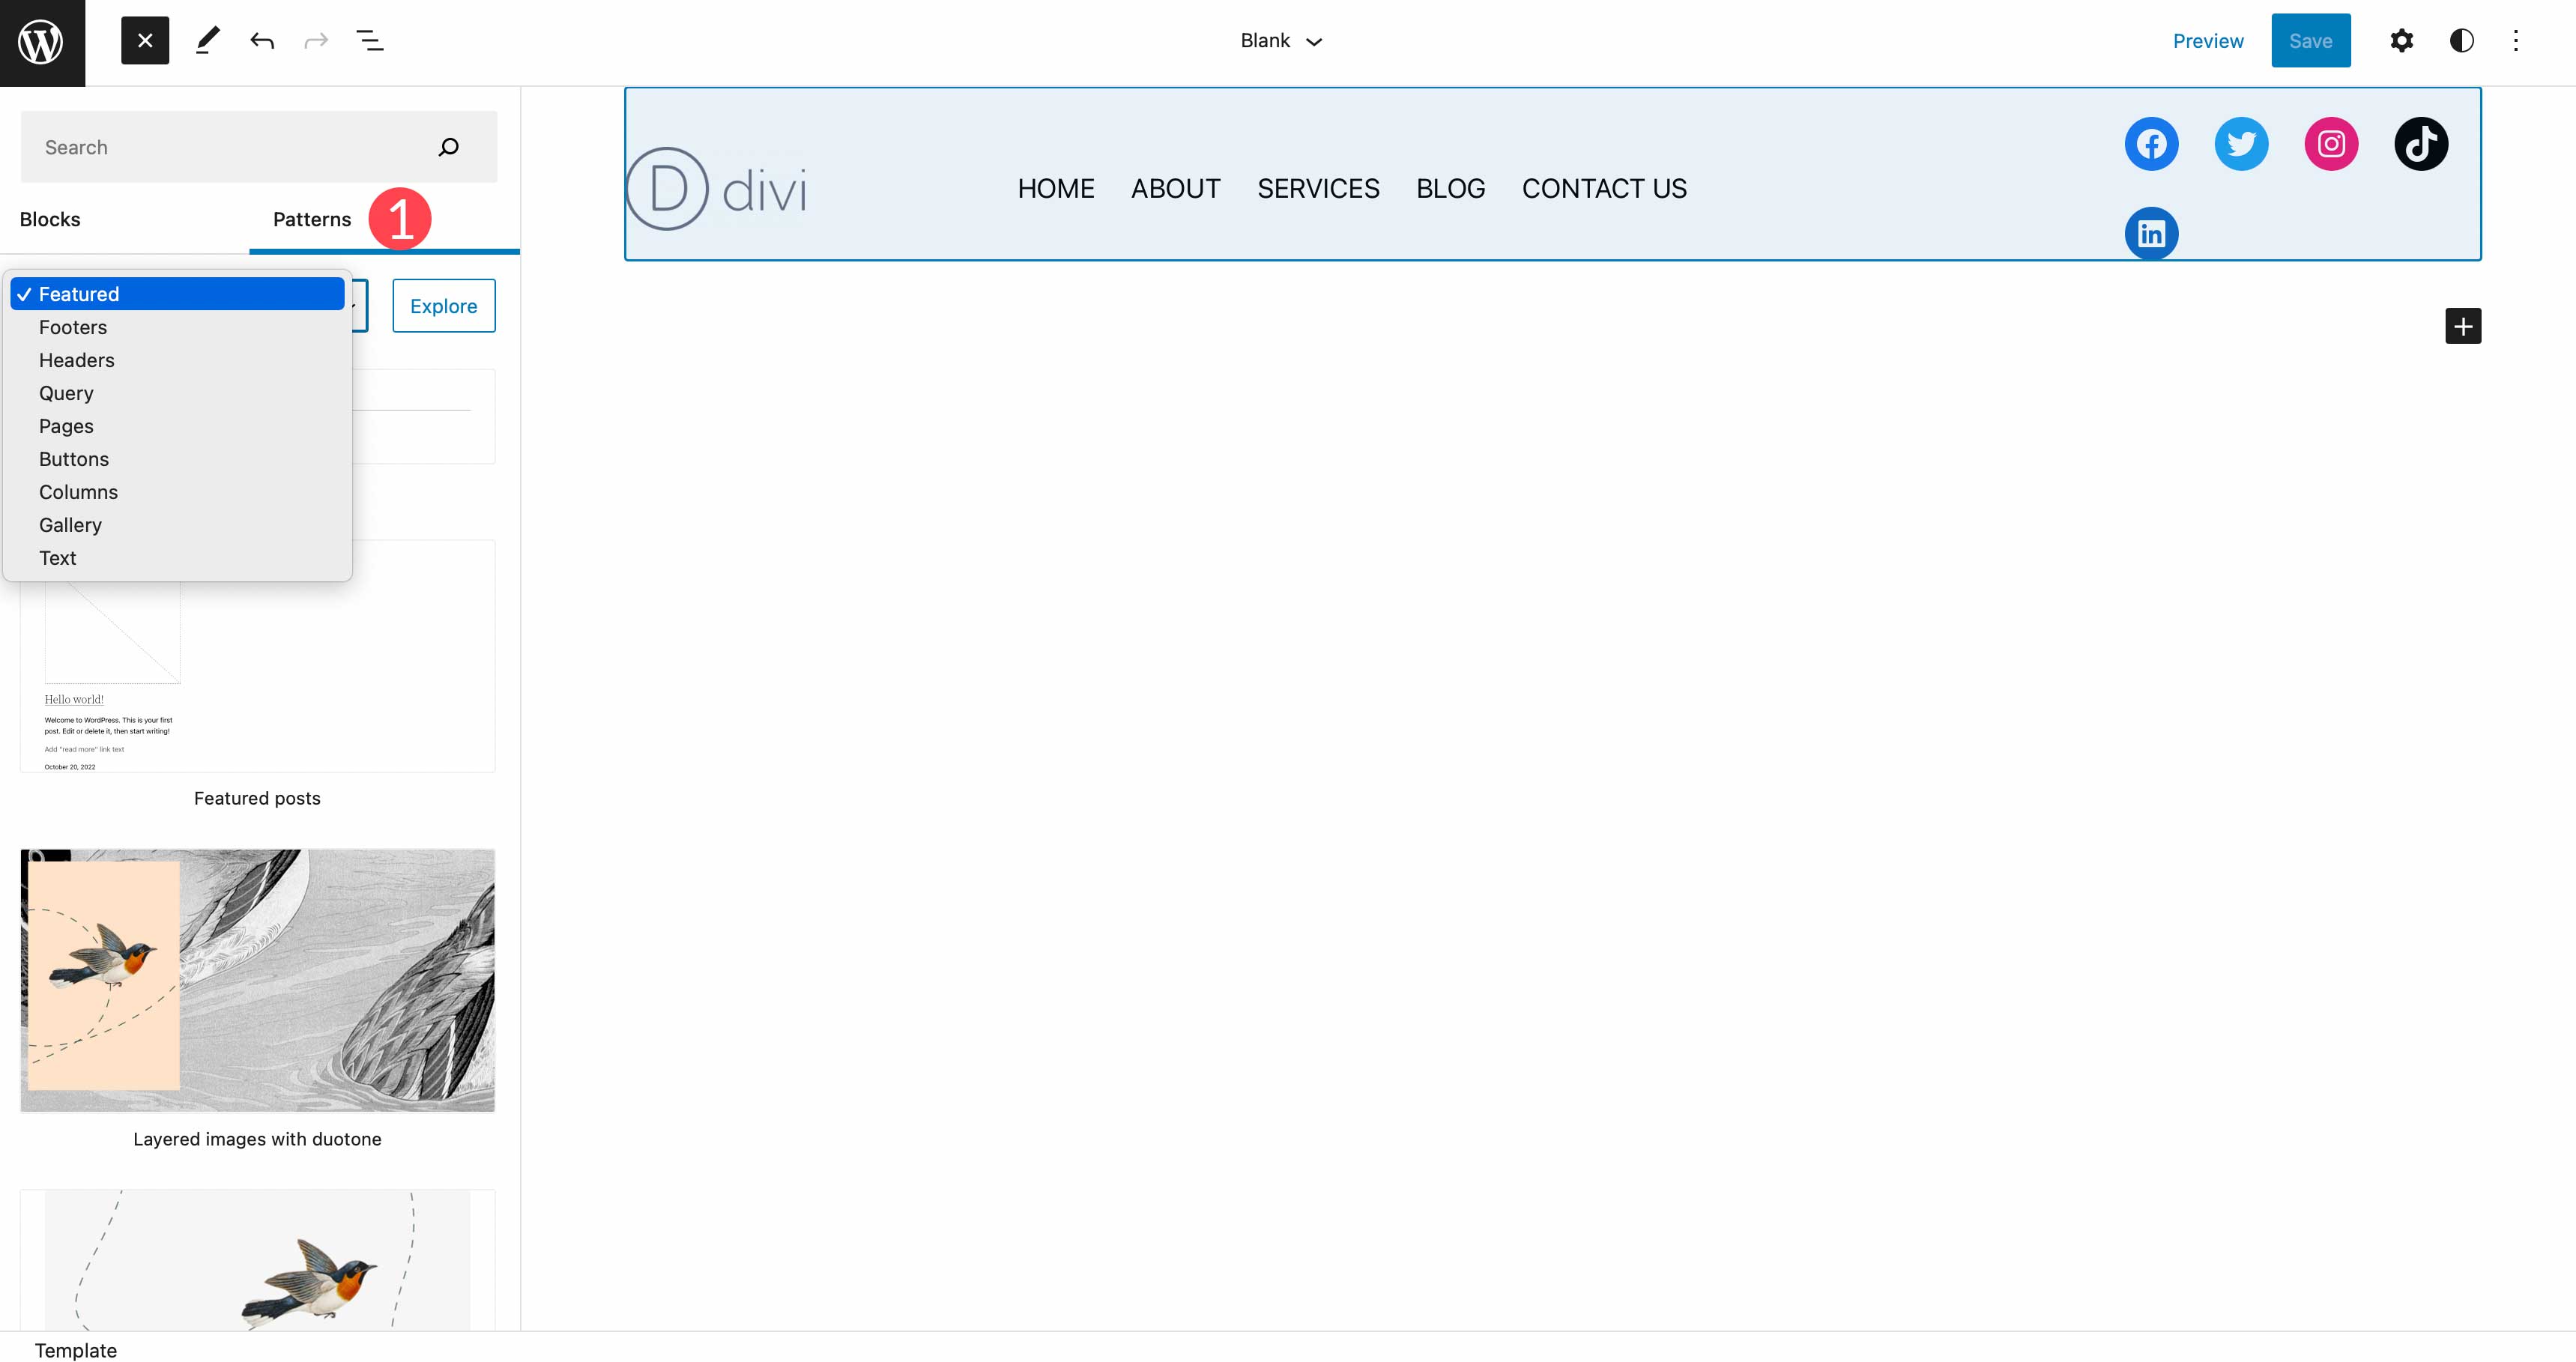Open the Styles panel icon

(x=2460, y=41)
